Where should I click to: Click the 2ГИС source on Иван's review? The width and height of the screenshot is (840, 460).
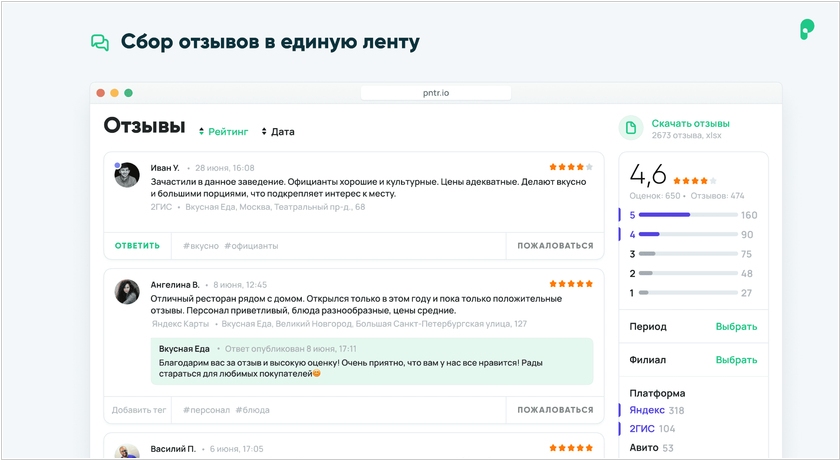(x=161, y=207)
